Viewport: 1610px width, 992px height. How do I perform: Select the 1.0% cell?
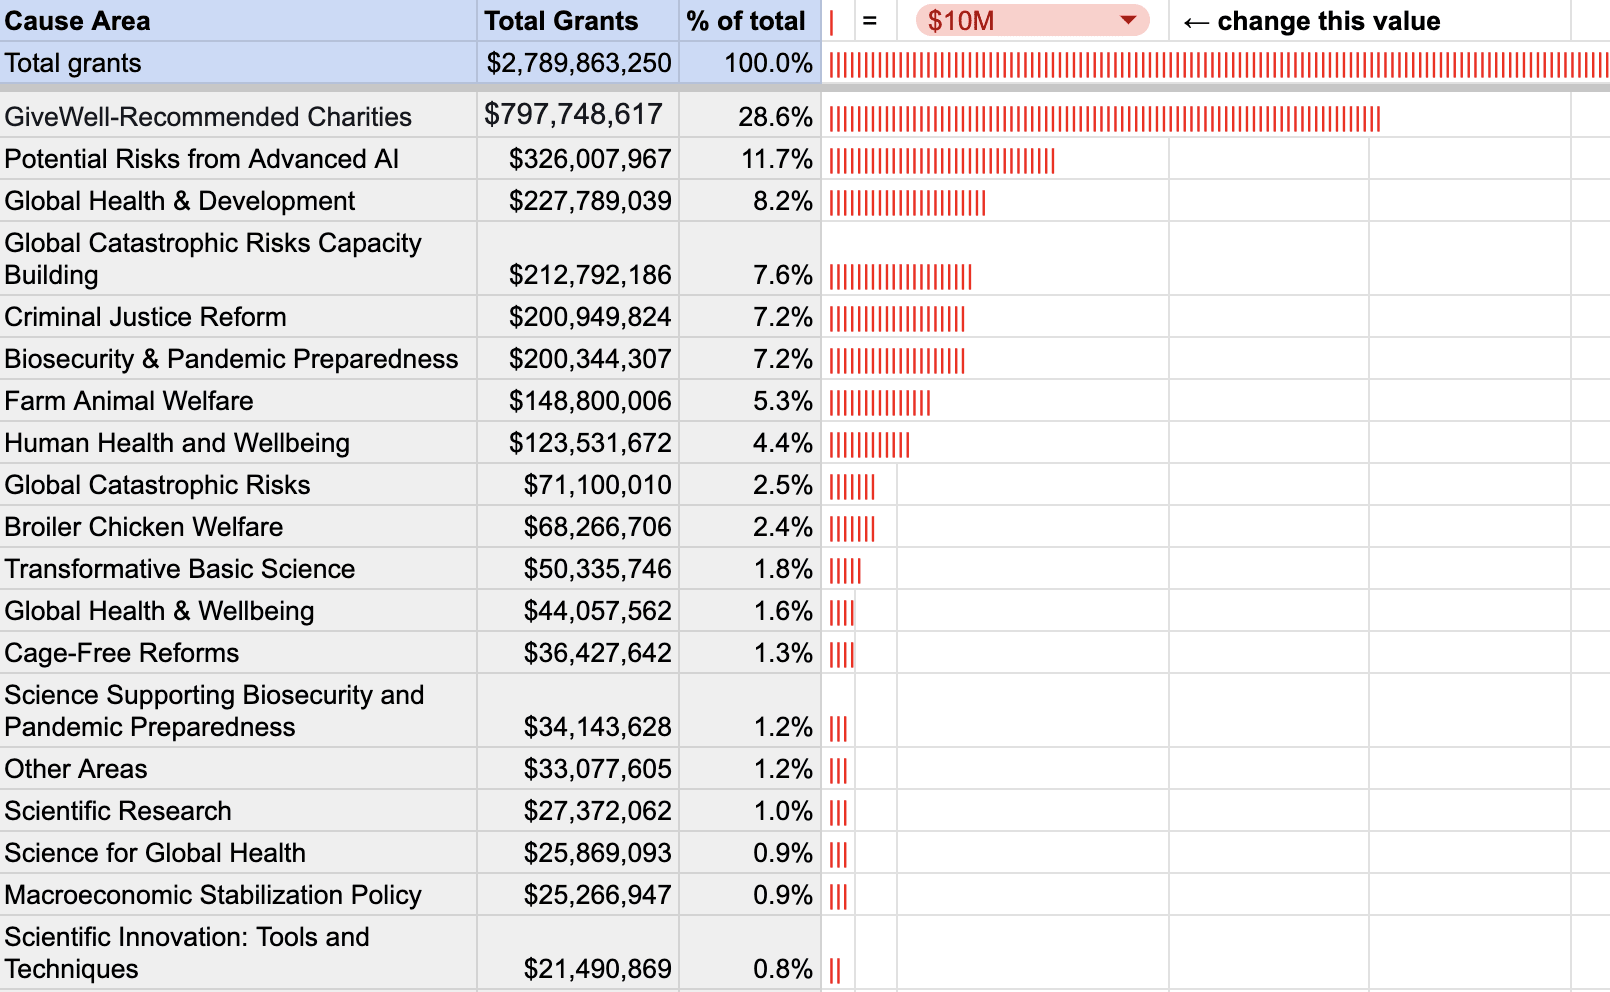[750, 811]
